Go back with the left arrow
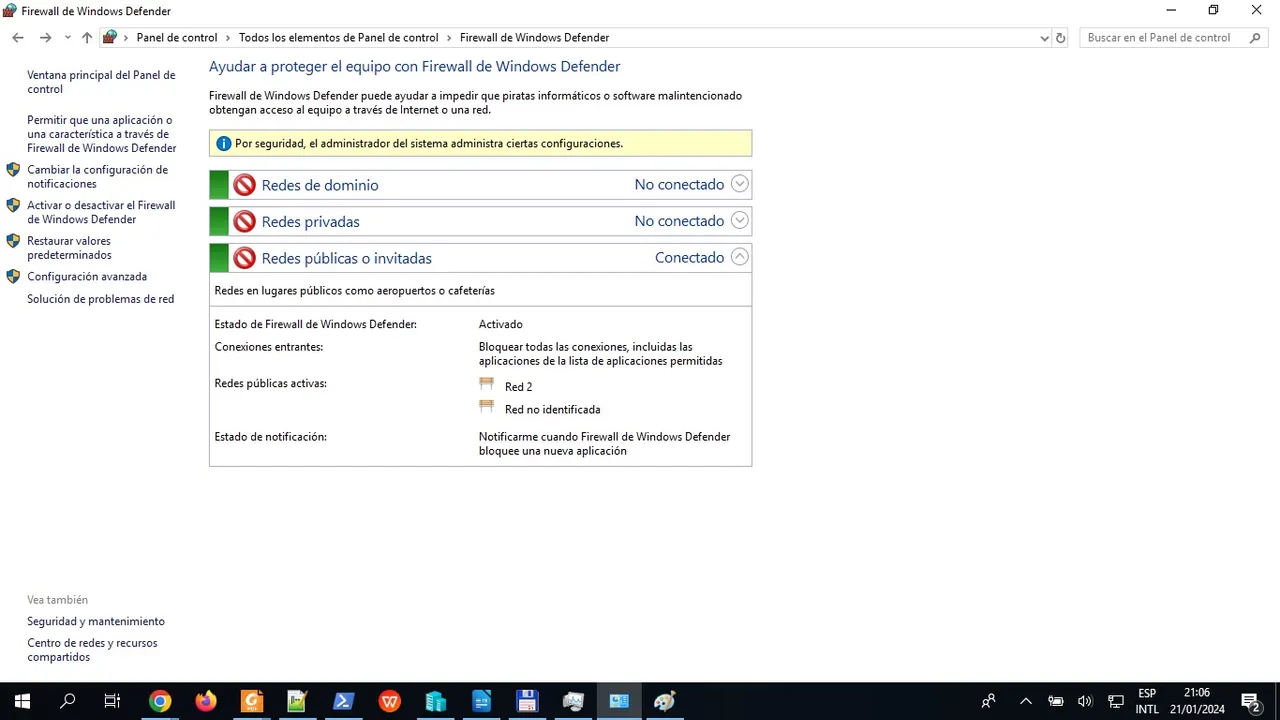 point(17,38)
